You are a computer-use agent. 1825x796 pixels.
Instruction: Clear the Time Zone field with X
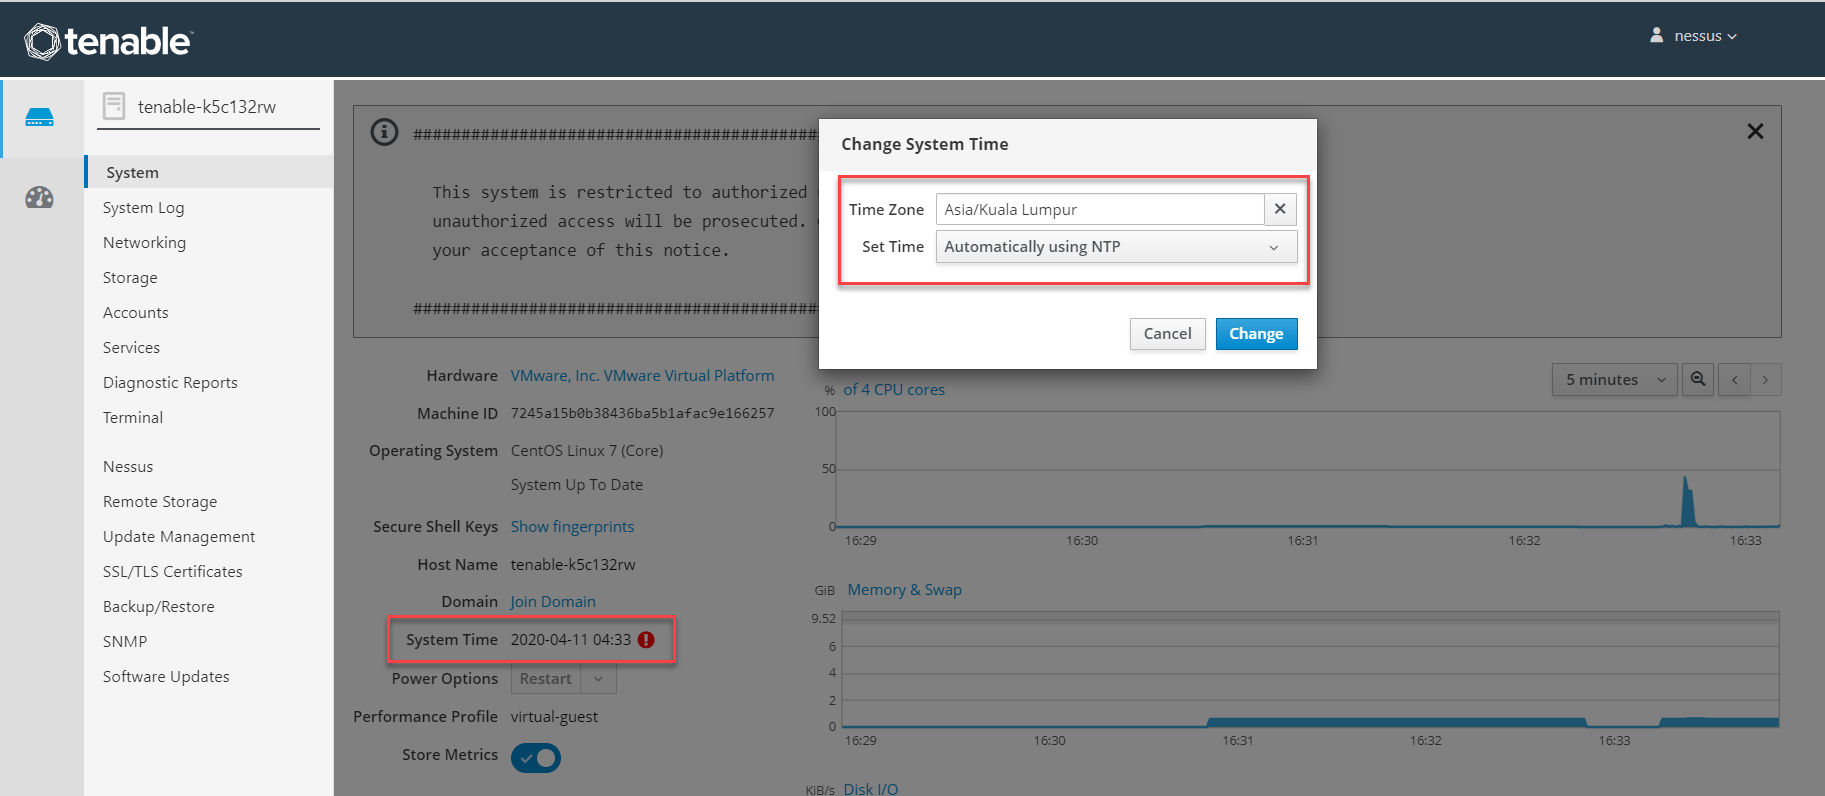(1280, 209)
